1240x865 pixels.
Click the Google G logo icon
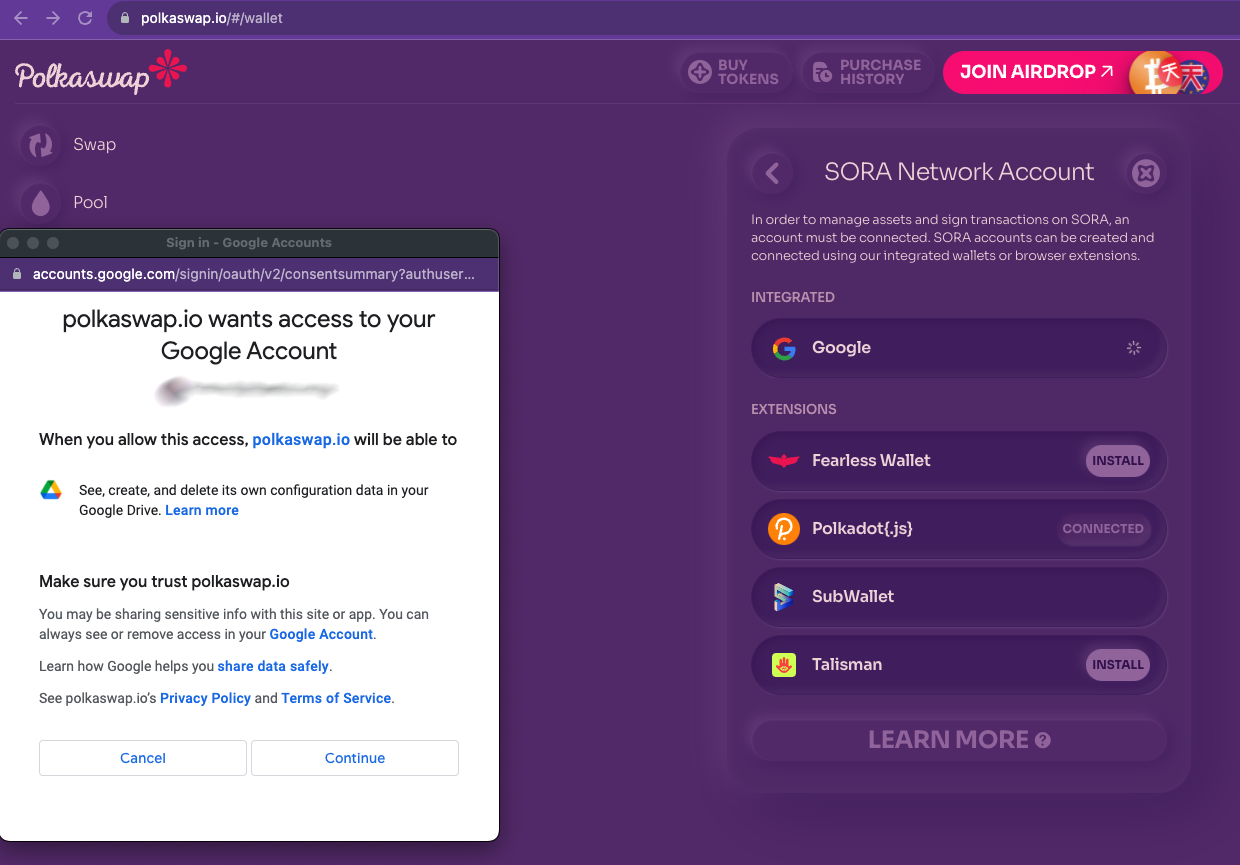tap(784, 348)
